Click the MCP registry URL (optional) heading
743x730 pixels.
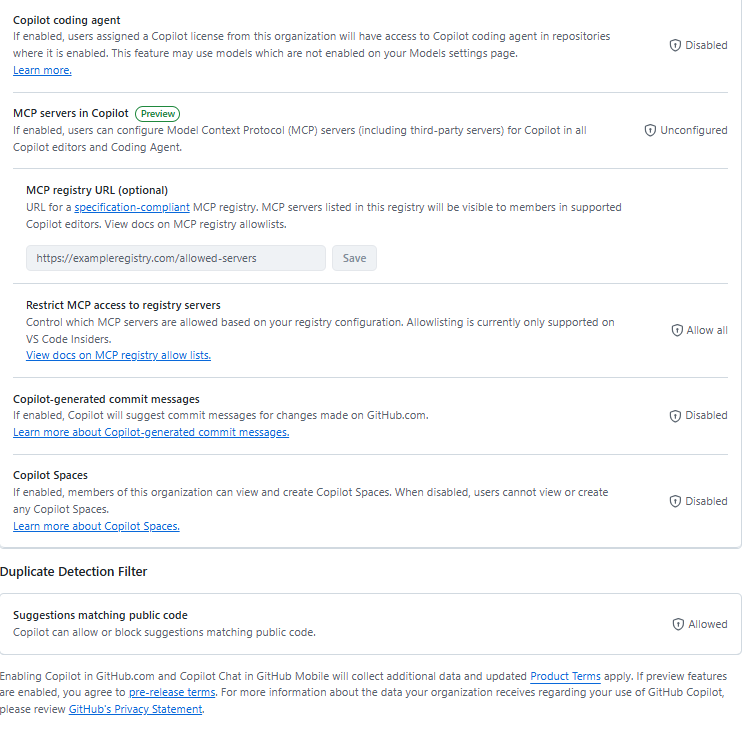point(97,190)
